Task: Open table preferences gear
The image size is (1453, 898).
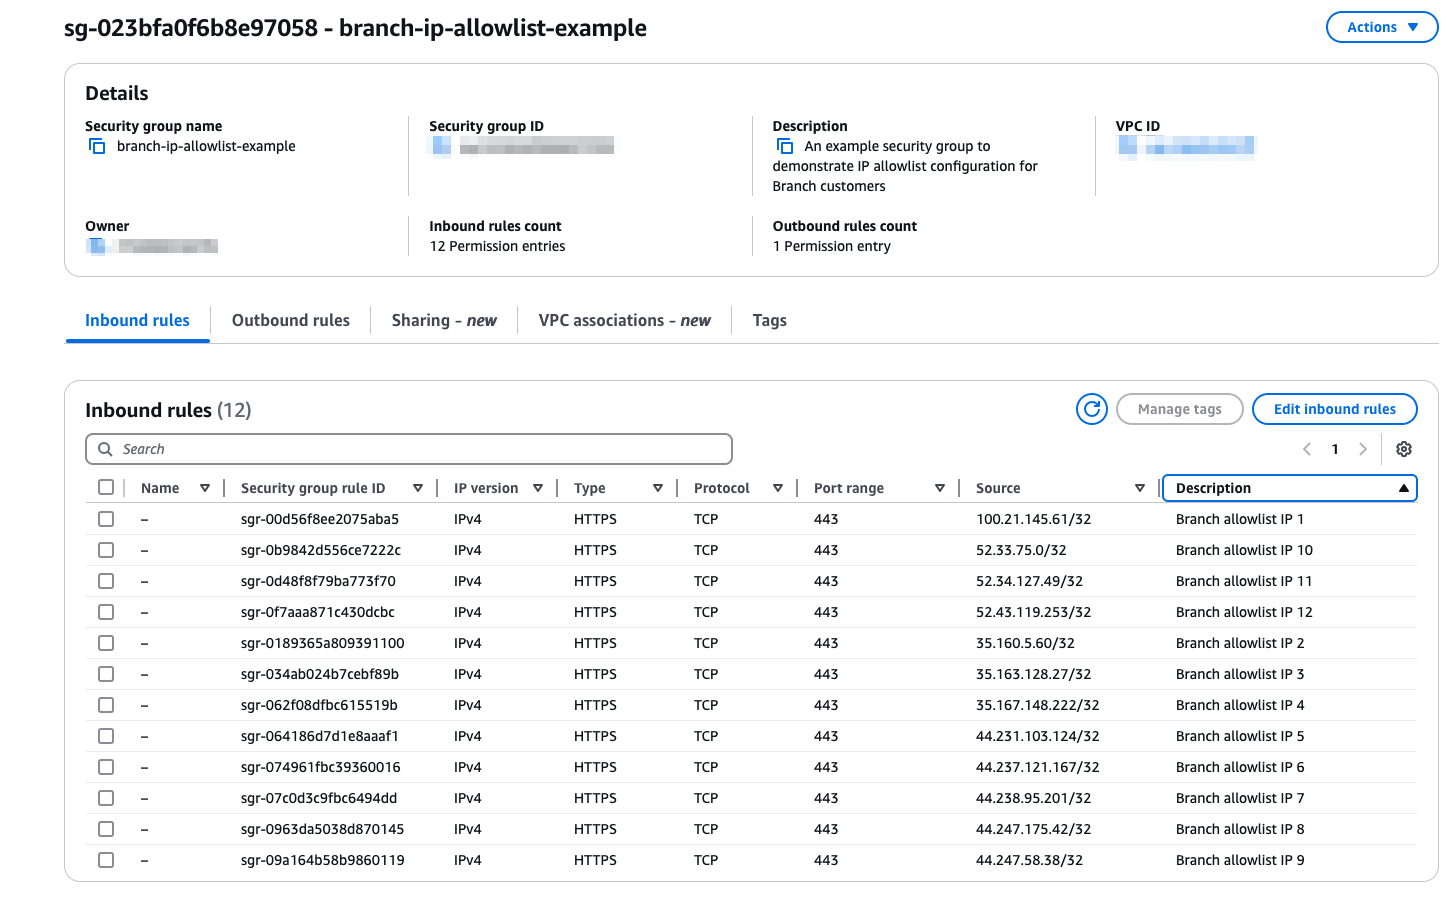Action: 1404,449
